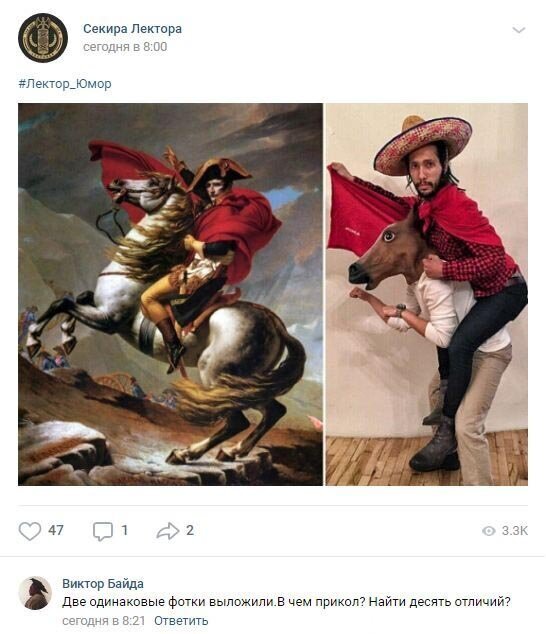Expand the post options chevron menu

pyautogui.click(x=518, y=30)
